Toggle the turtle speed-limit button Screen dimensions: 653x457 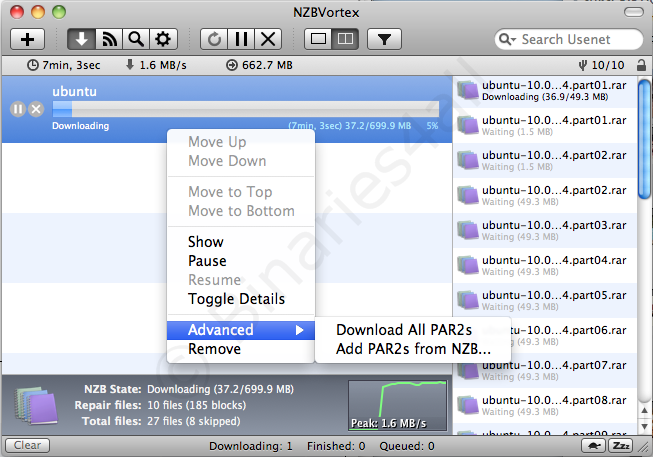[594, 446]
